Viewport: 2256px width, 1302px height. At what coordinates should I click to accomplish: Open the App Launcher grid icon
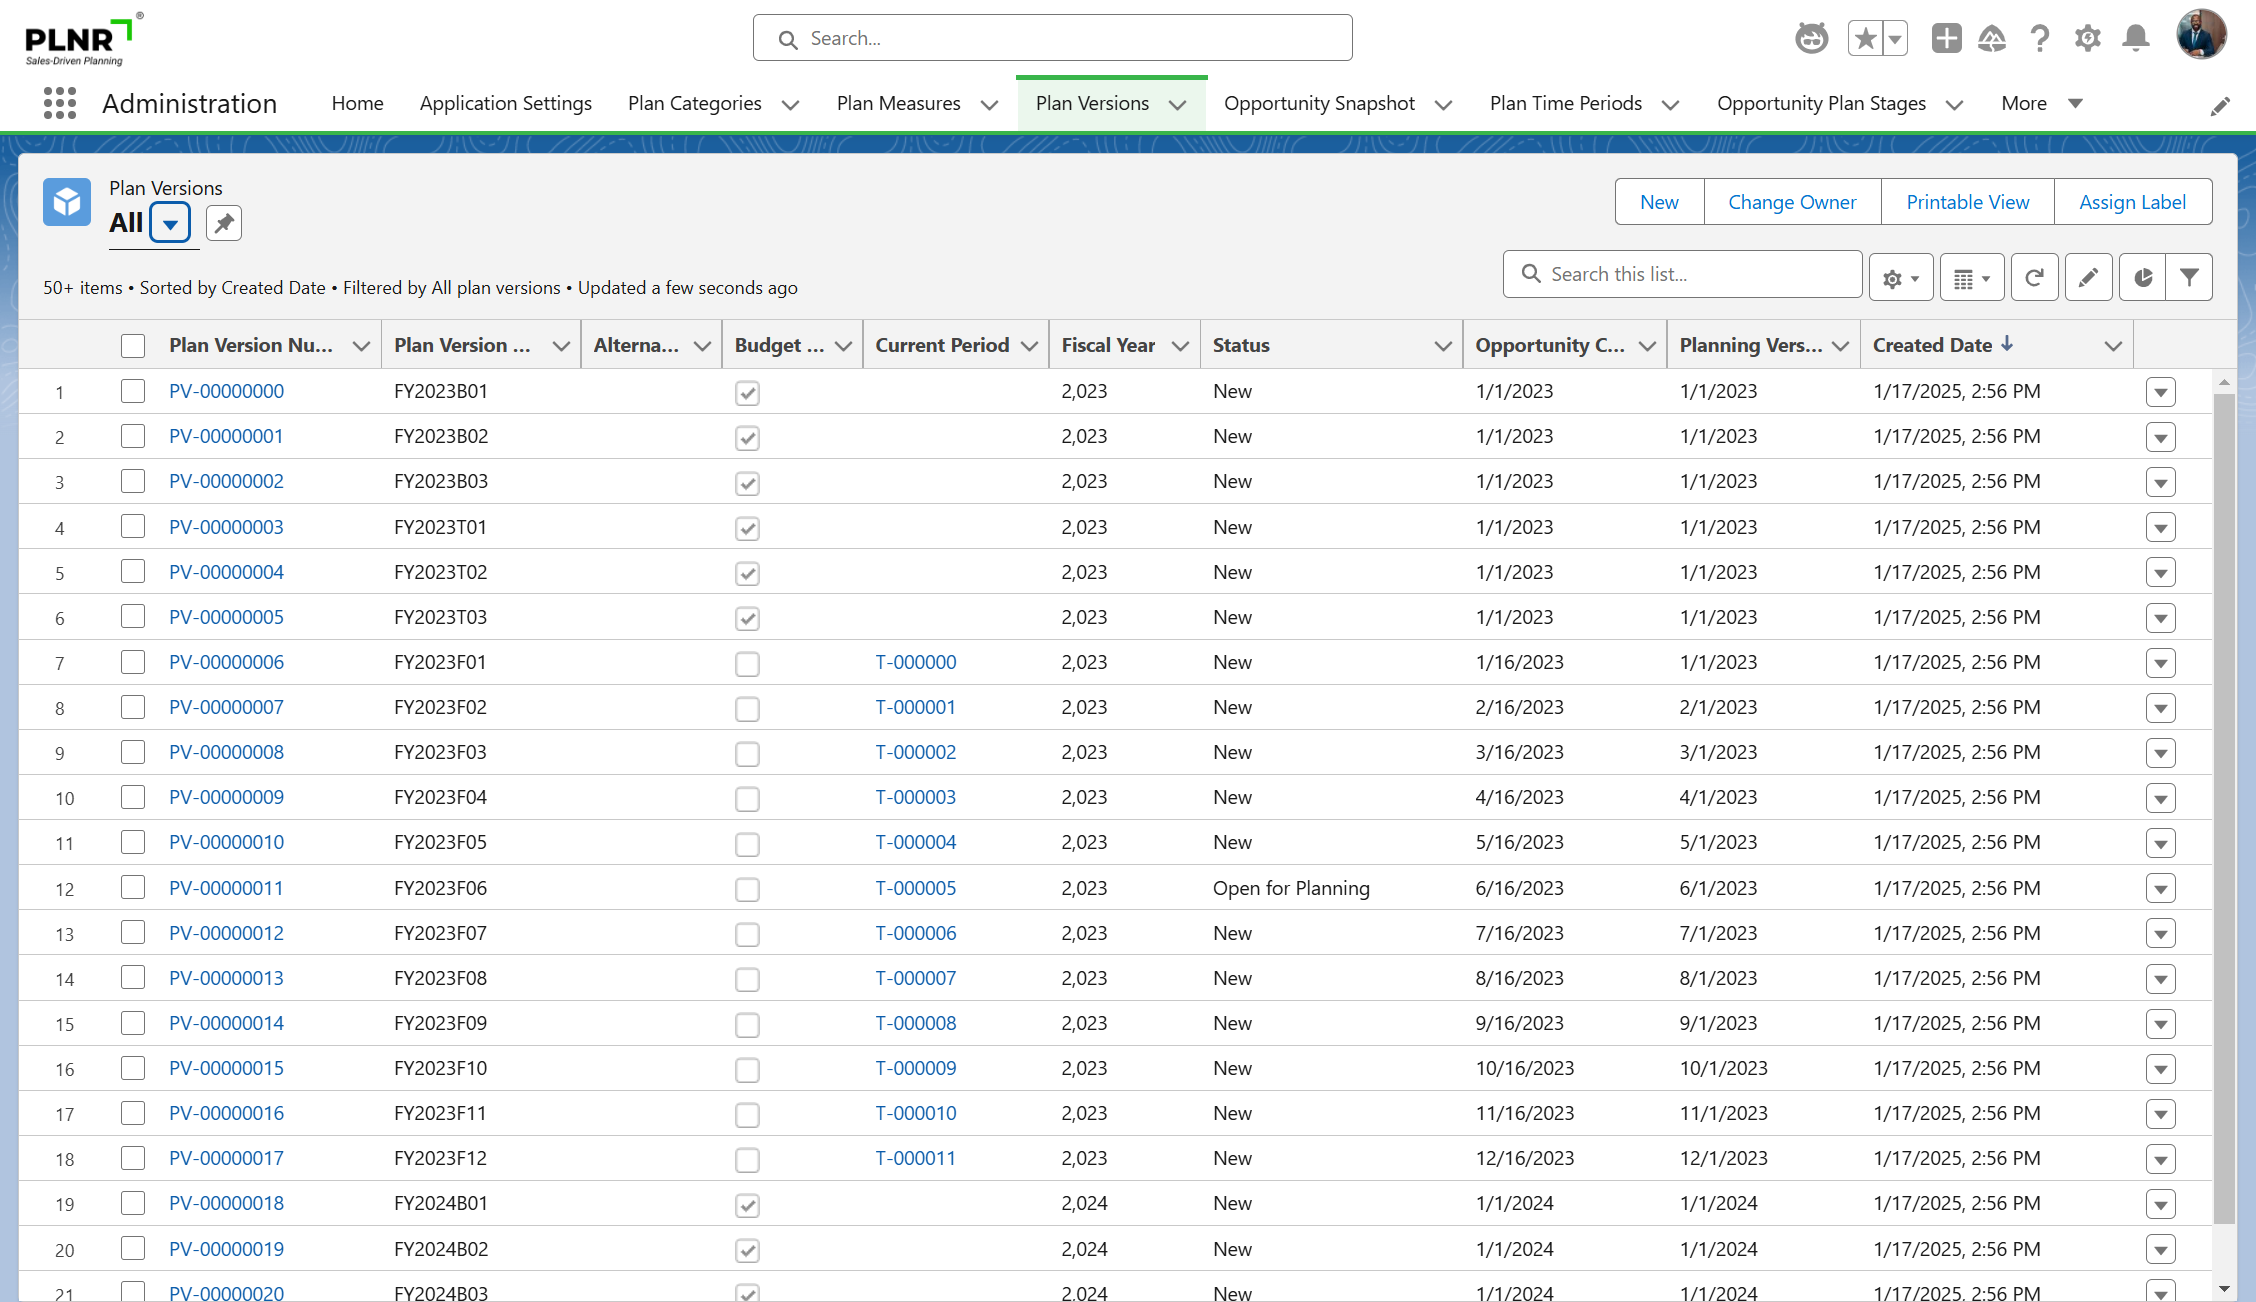[x=60, y=103]
